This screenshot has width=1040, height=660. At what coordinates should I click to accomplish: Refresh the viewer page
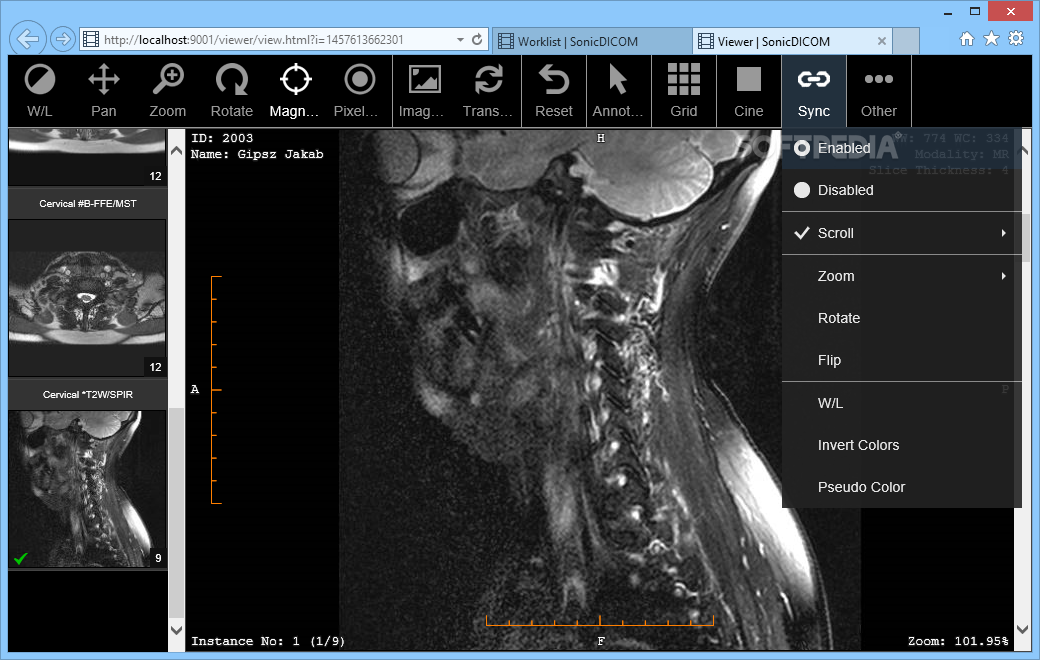(477, 40)
